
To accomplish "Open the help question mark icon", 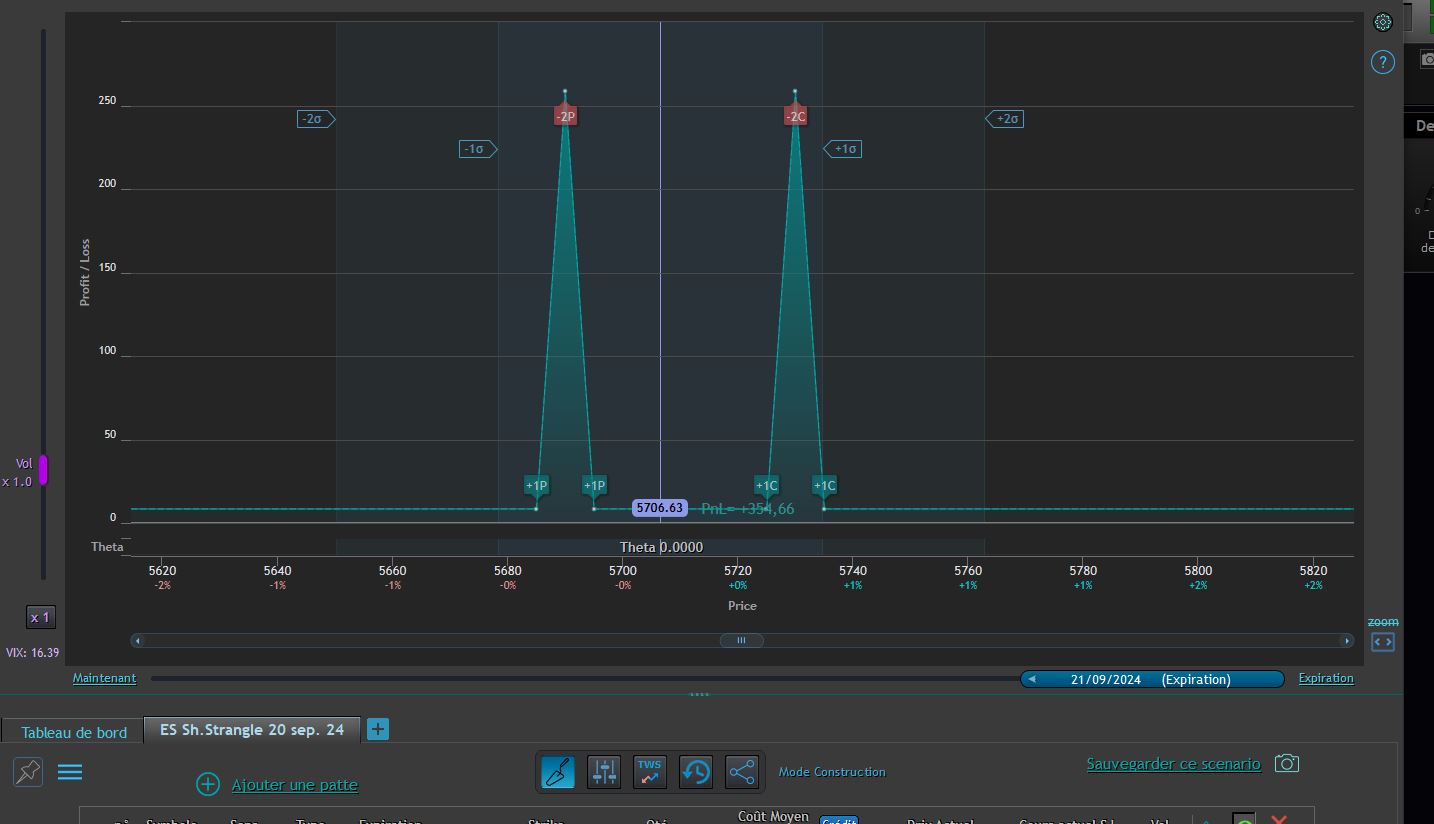I will 1383,62.
